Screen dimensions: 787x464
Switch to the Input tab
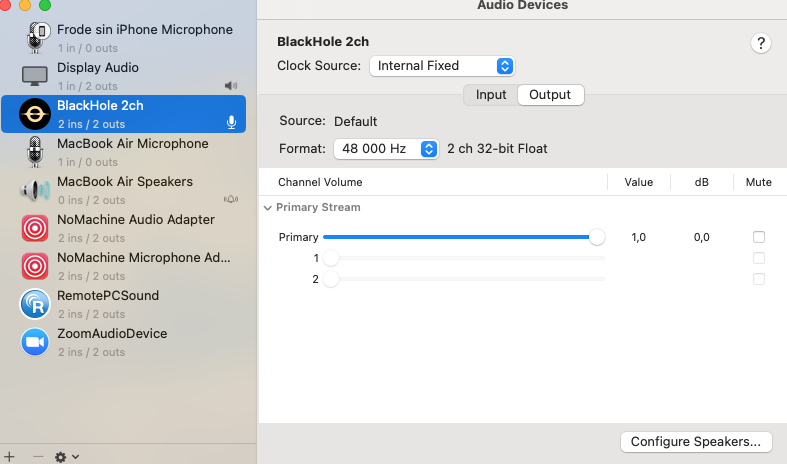(490, 95)
